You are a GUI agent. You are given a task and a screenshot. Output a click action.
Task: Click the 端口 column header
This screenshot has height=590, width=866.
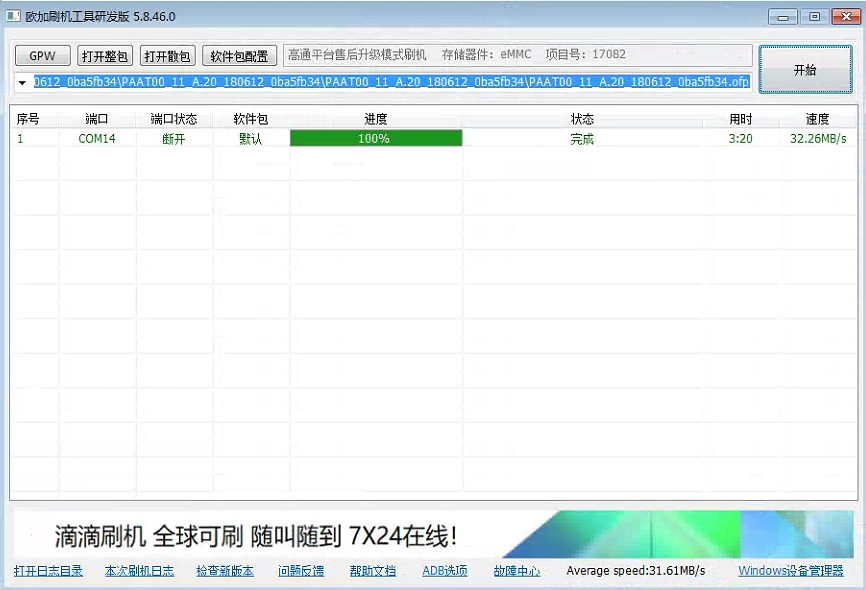coord(97,119)
